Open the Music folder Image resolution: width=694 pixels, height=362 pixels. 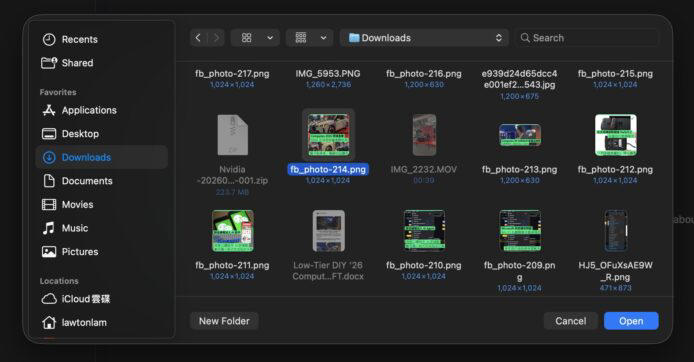click(x=101, y=228)
